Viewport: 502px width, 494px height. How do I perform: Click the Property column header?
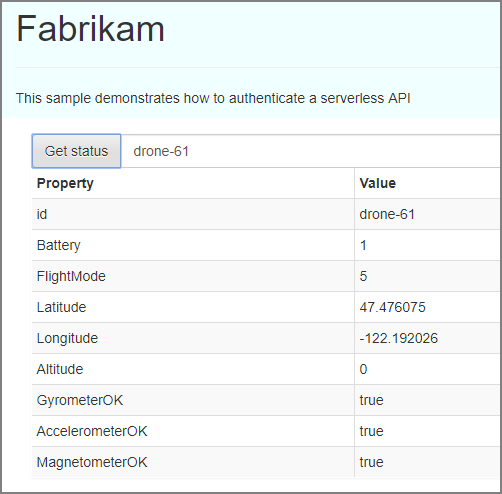[x=193, y=183]
